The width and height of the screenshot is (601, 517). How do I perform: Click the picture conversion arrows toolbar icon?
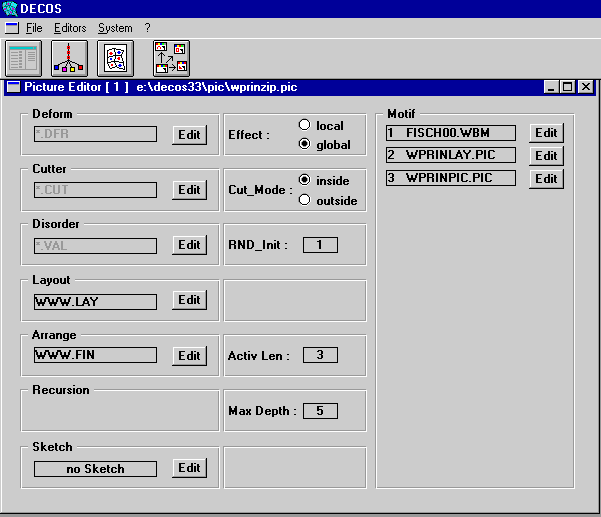(x=171, y=59)
